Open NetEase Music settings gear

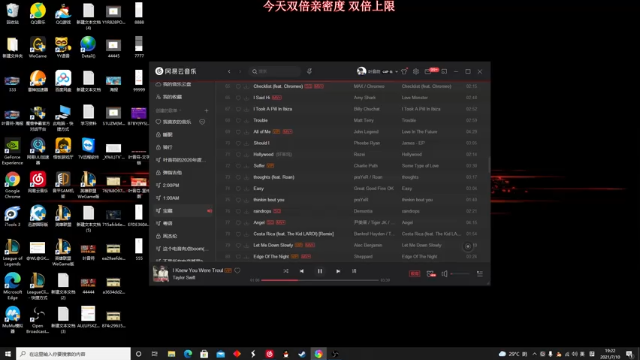click(x=416, y=71)
